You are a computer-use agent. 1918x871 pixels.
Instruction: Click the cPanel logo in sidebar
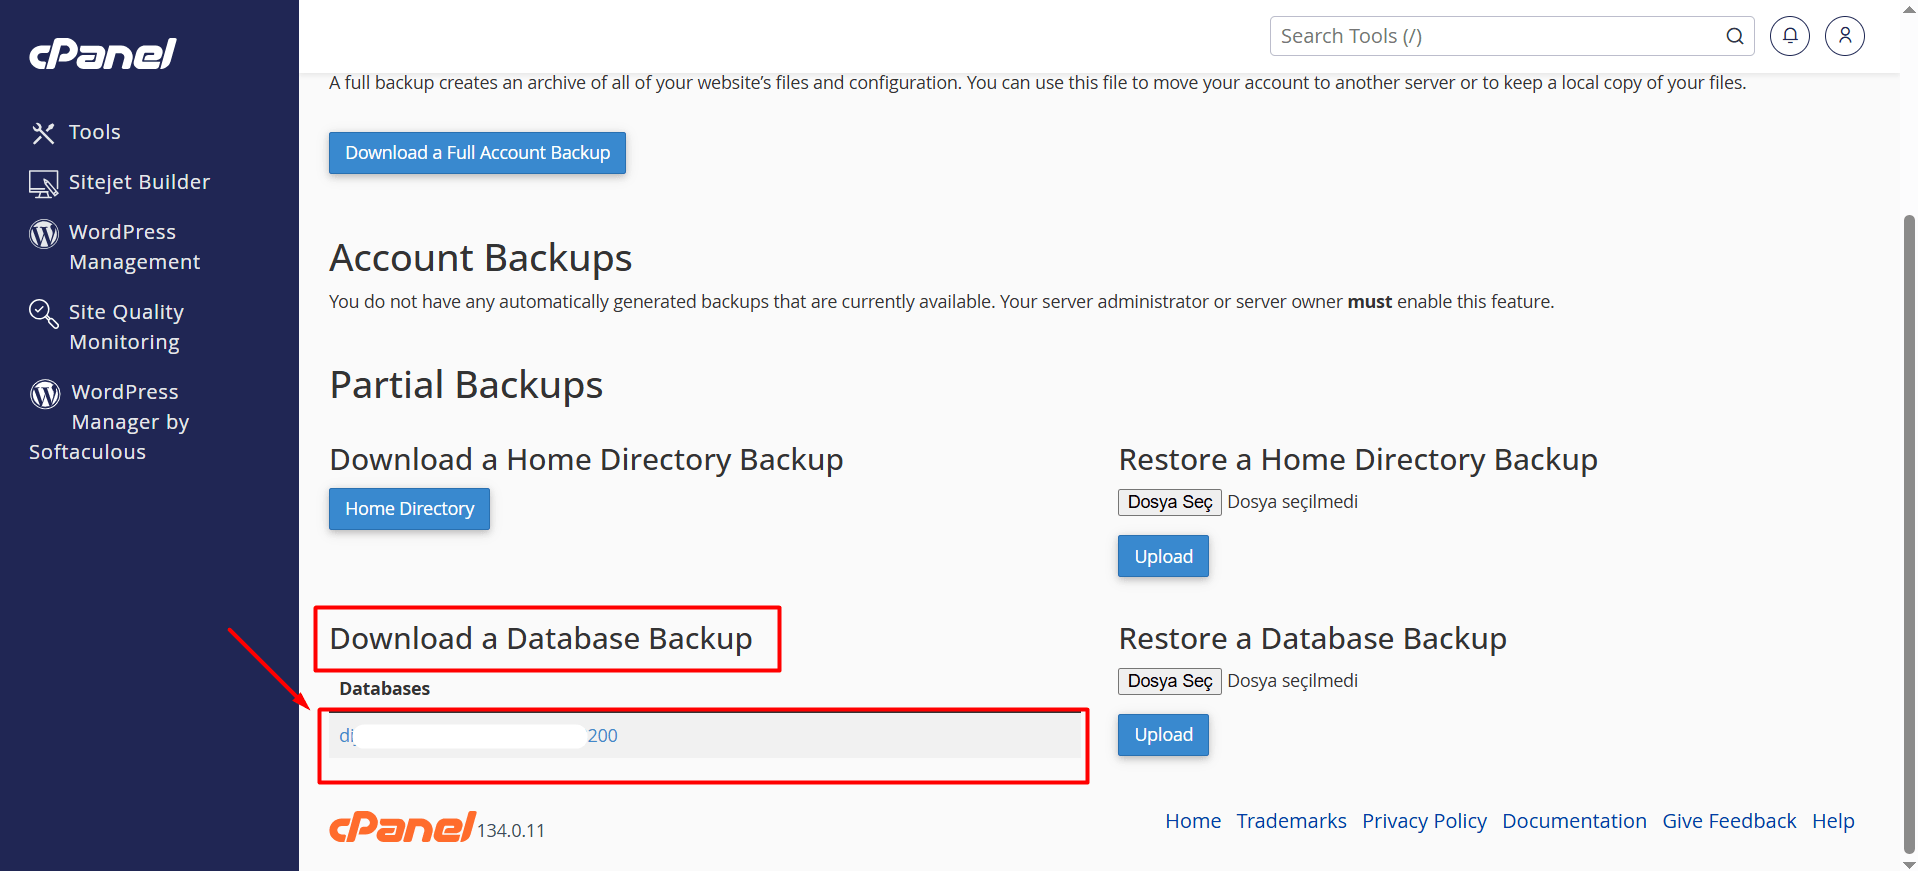[102, 54]
